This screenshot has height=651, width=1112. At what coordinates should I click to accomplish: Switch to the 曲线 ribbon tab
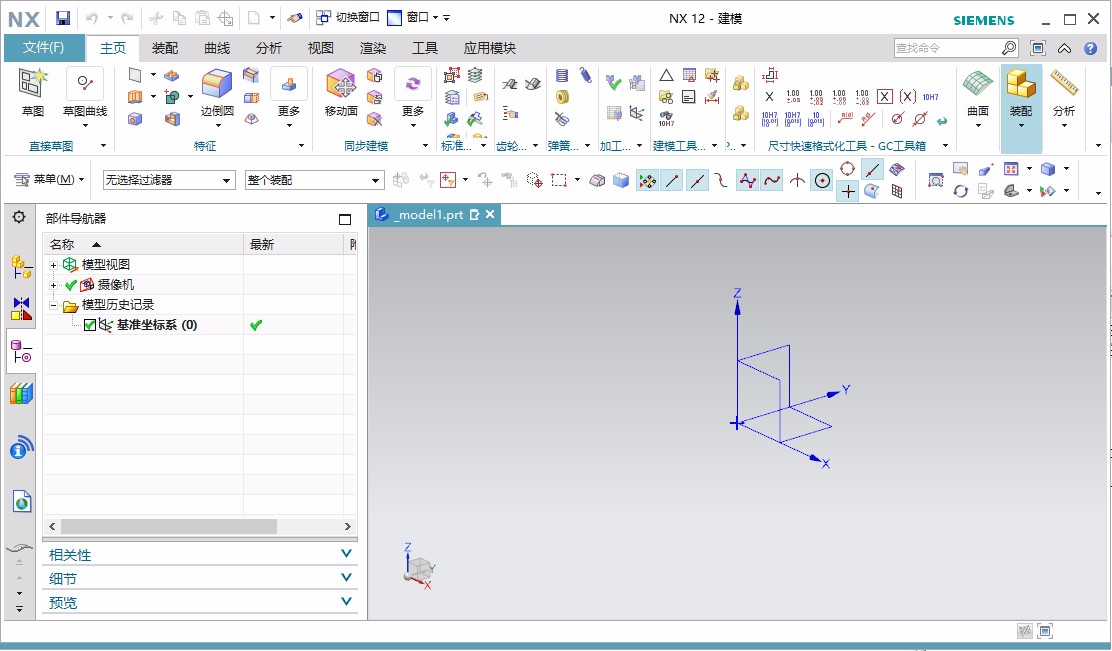pyautogui.click(x=217, y=47)
